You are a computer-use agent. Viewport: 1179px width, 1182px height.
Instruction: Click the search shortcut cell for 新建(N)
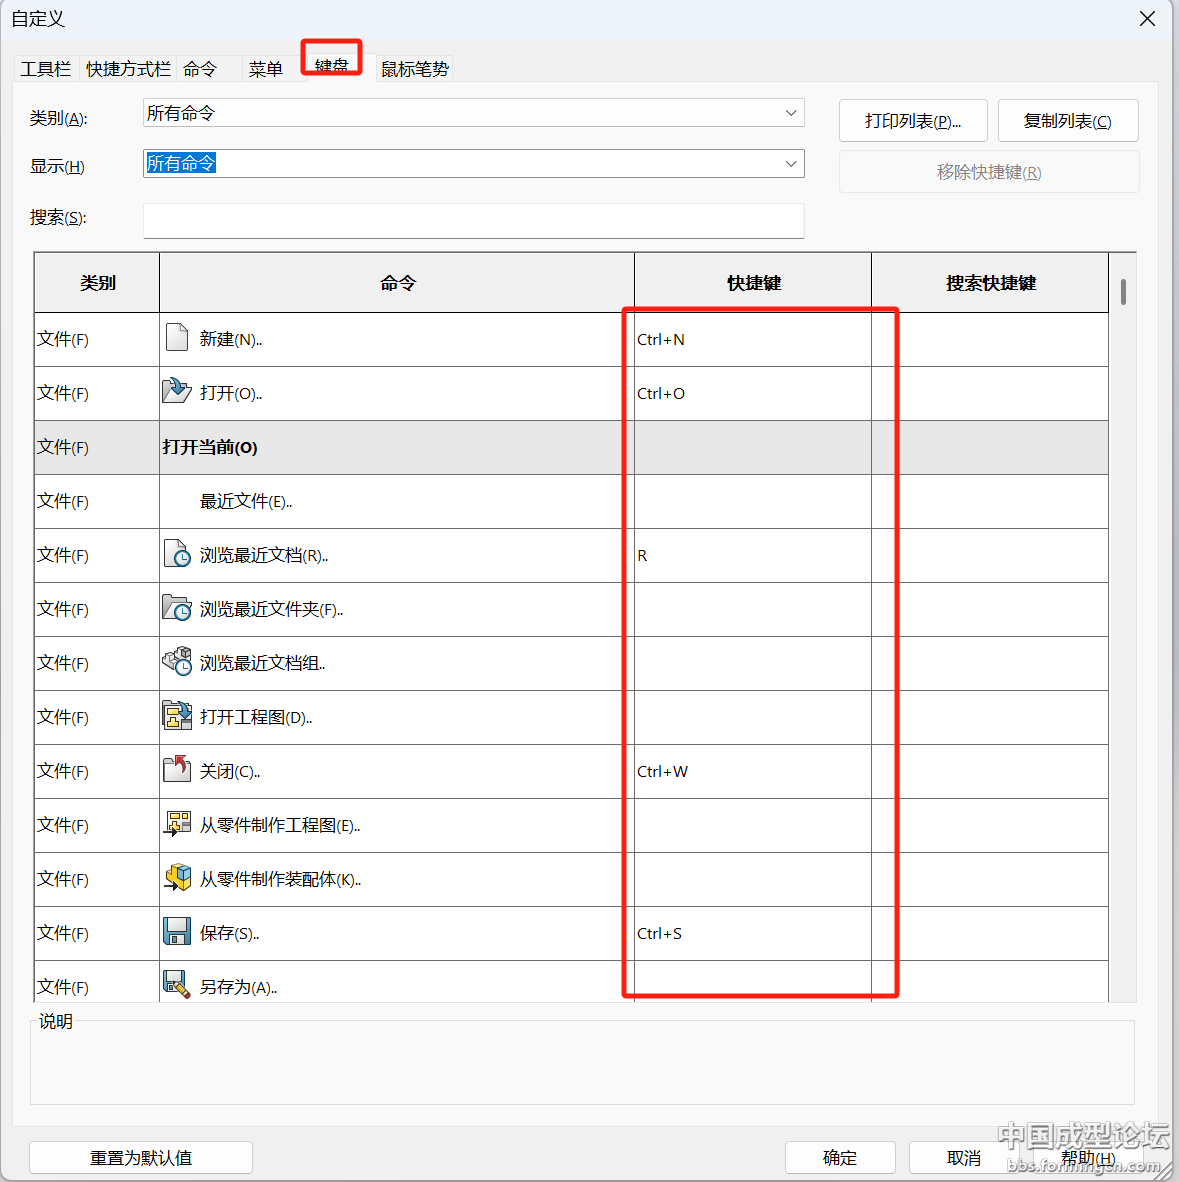pyautogui.click(x=991, y=339)
